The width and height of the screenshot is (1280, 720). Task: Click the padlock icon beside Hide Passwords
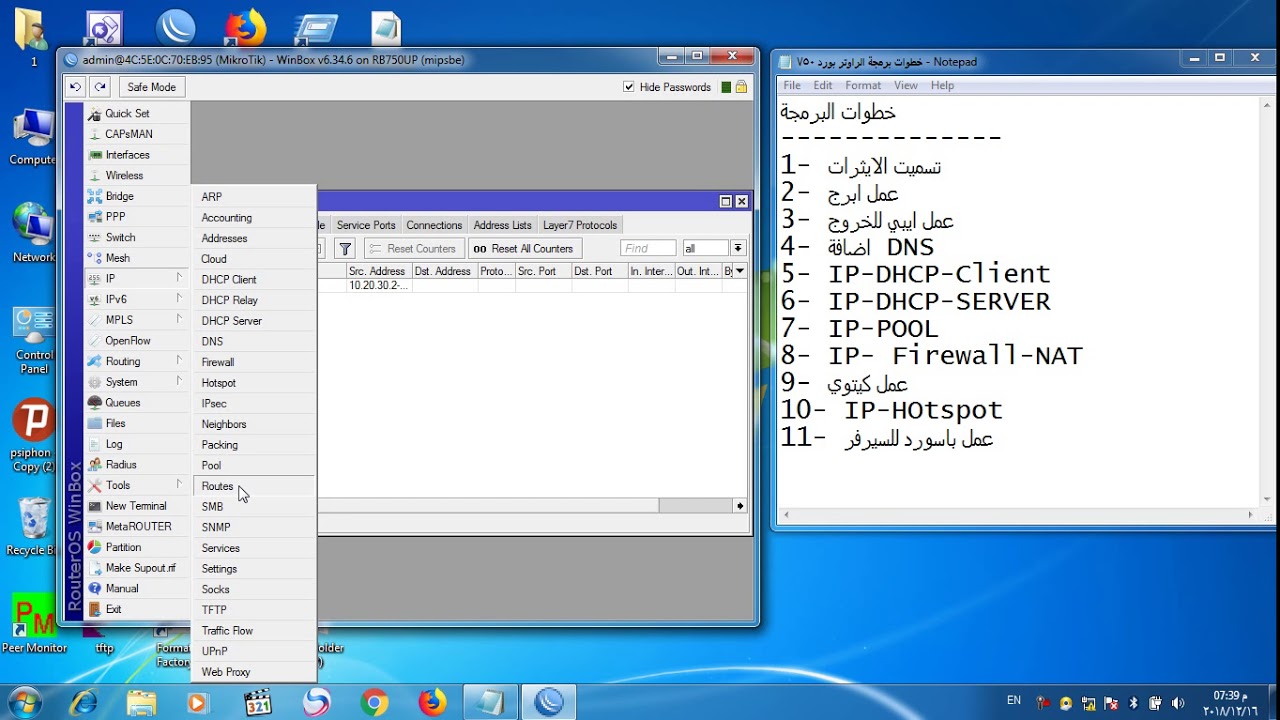[x=741, y=87]
